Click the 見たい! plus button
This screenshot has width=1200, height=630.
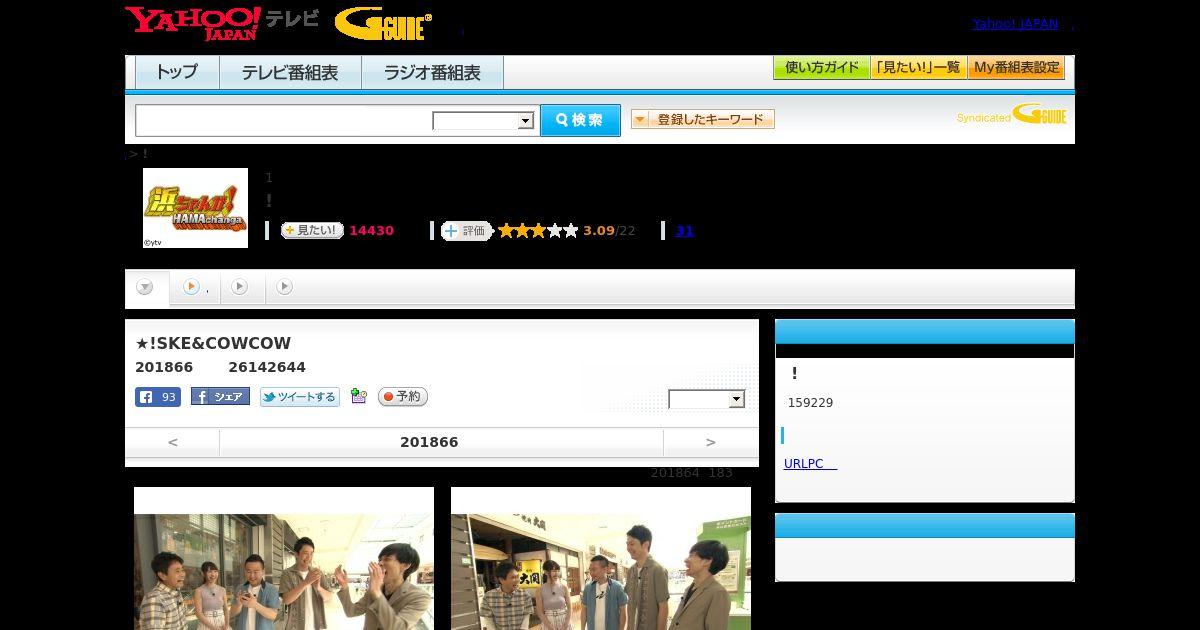312,231
